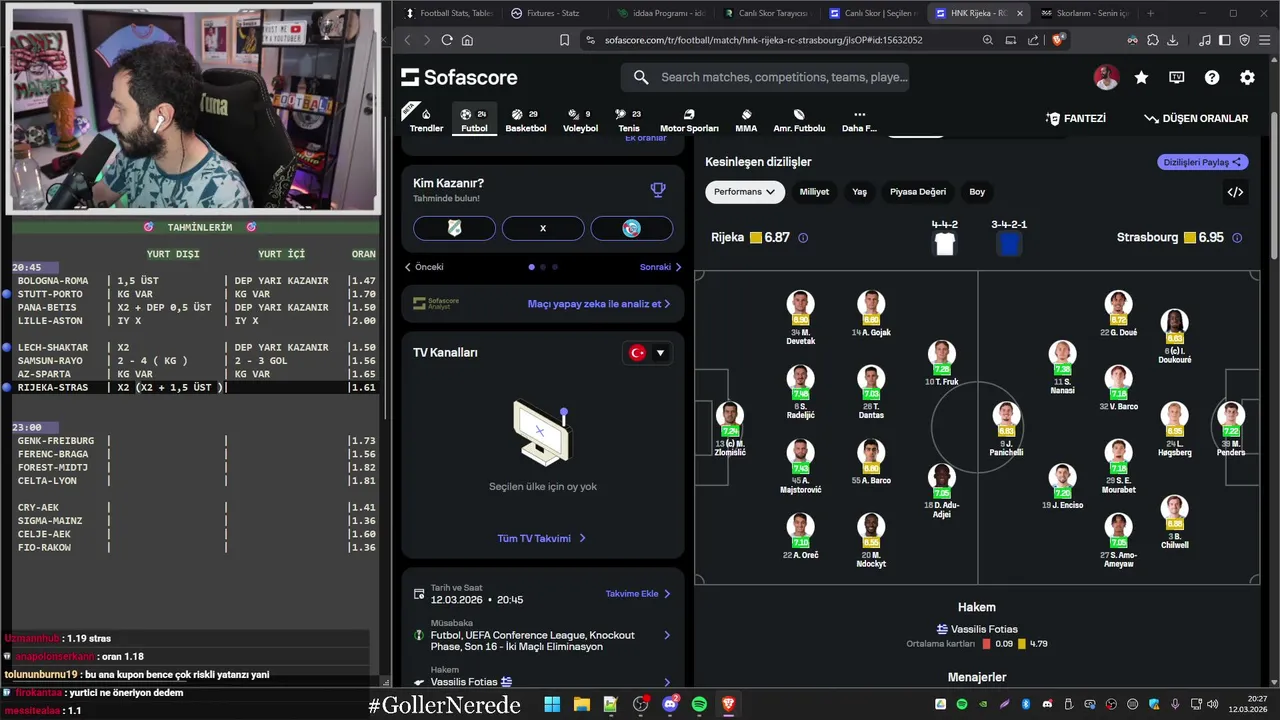The height and width of the screenshot is (720, 1280).
Task: Bookmark page with bookmark icon
Action: coord(565,40)
